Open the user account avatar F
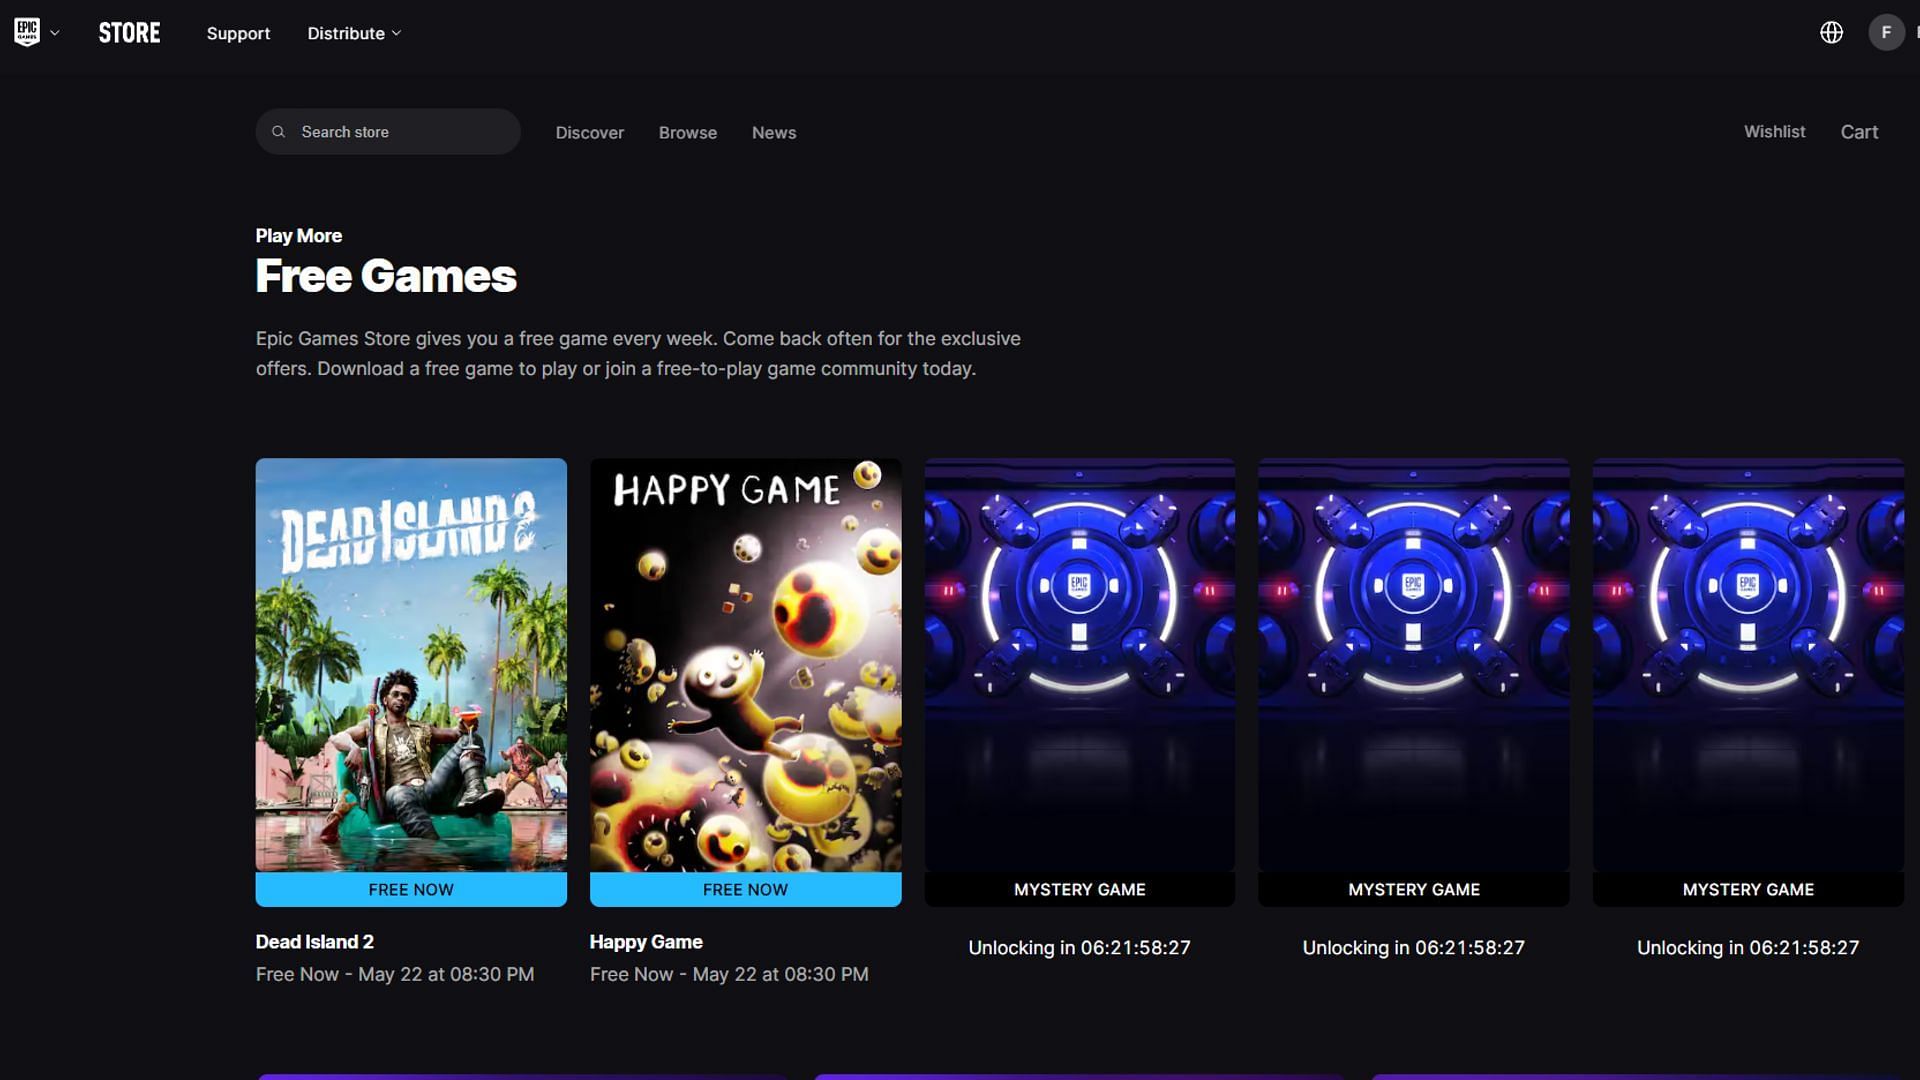 click(x=1886, y=33)
